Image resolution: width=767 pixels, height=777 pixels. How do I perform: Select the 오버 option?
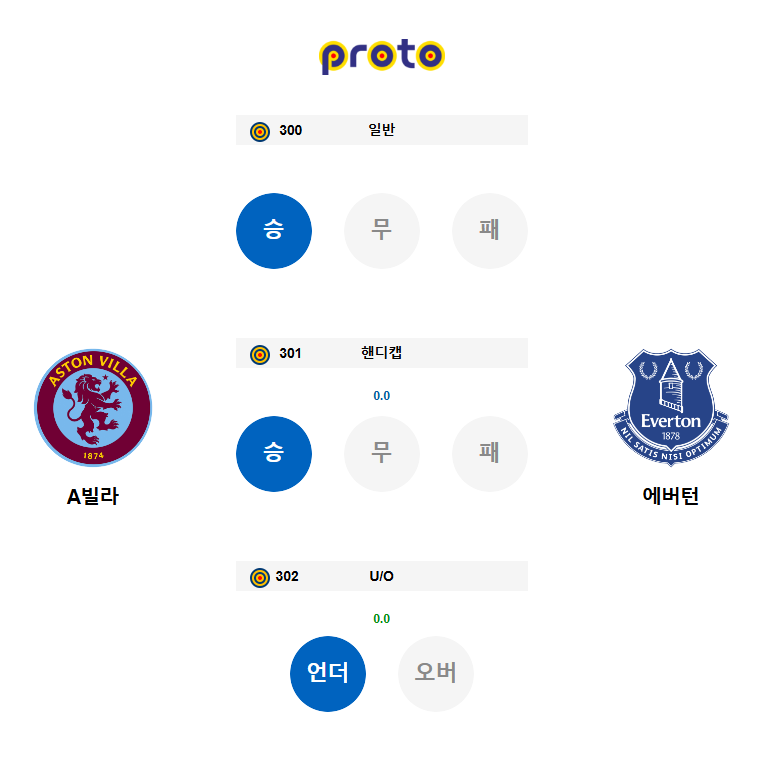[x=436, y=674]
